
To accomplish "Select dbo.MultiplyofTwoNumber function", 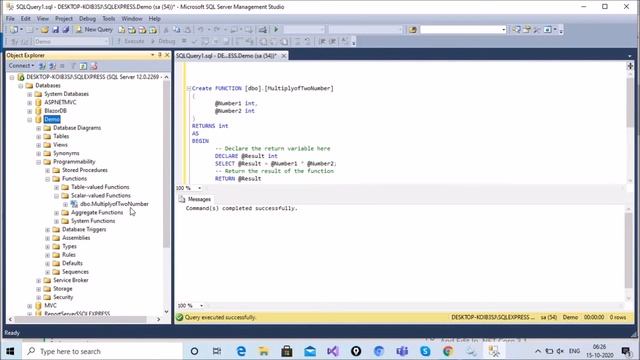I will 114,204.
